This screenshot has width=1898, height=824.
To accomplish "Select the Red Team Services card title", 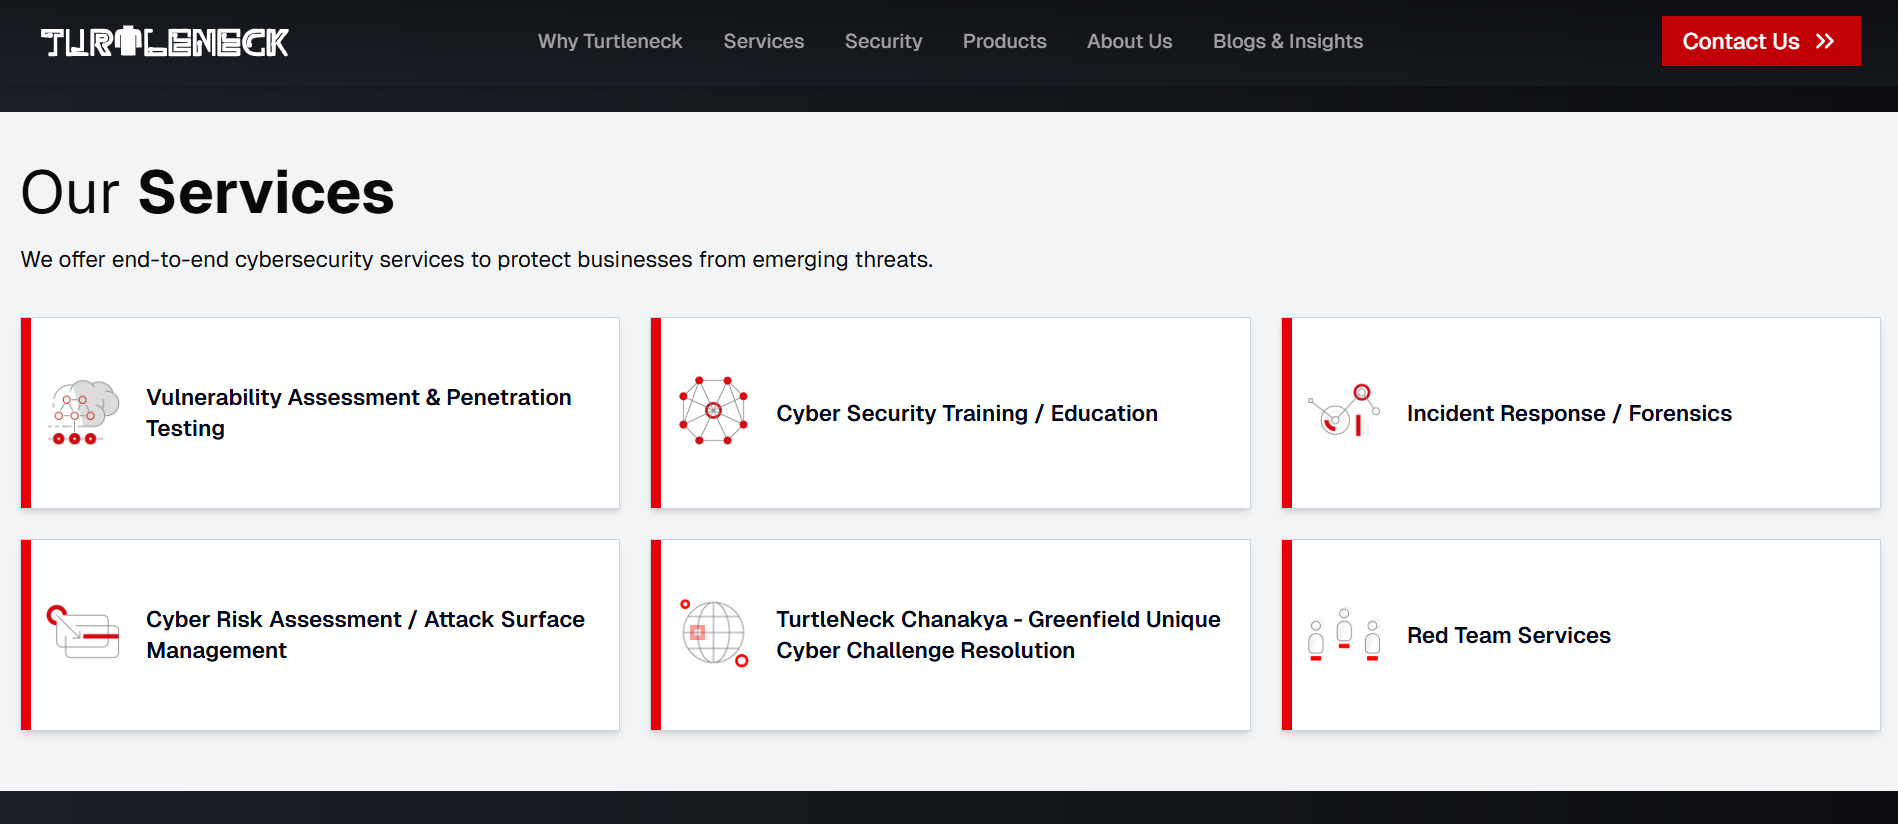I will tap(1508, 635).
